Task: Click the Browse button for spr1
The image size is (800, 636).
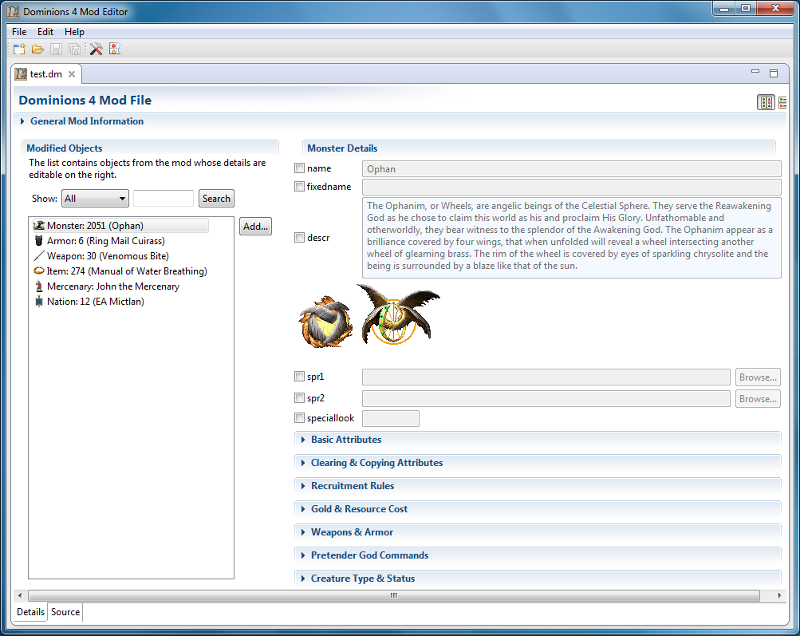Action: click(x=758, y=377)
